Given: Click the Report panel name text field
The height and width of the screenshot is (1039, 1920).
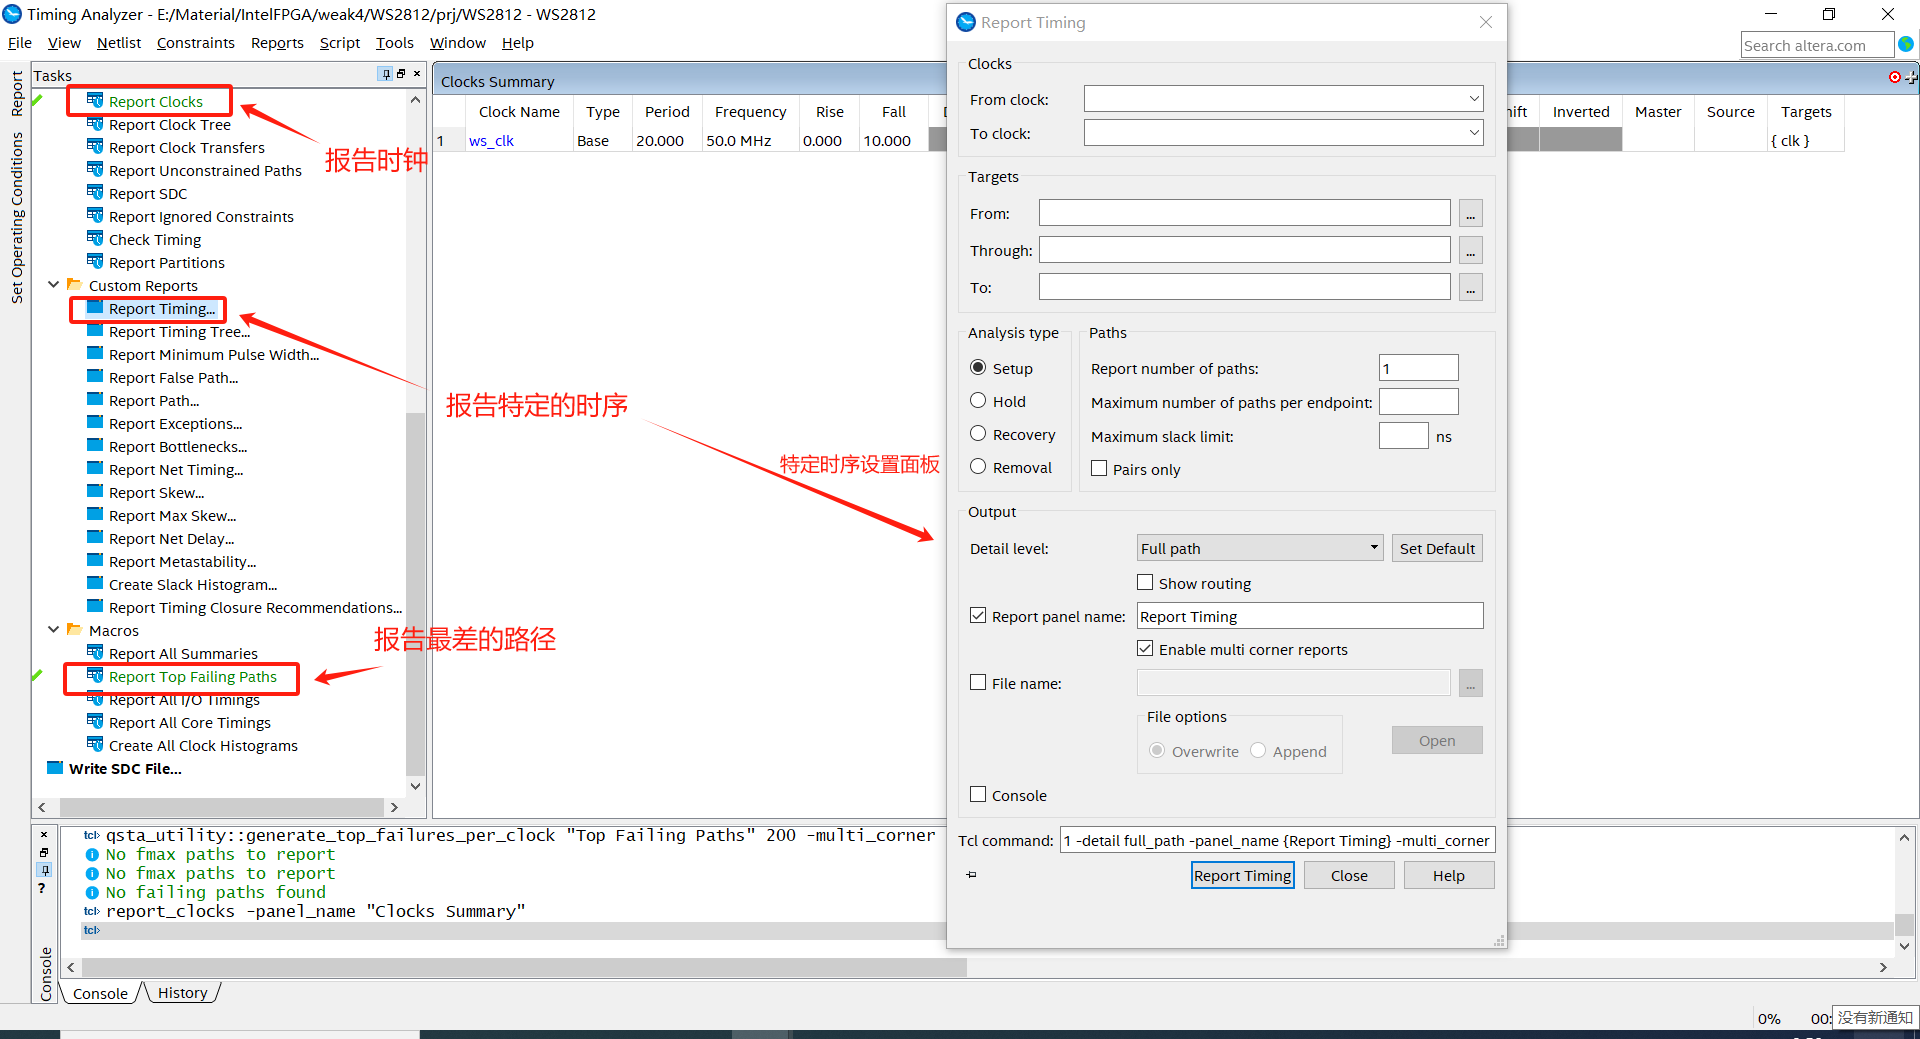Looking at the screenshot, I should click(1310, 616).
